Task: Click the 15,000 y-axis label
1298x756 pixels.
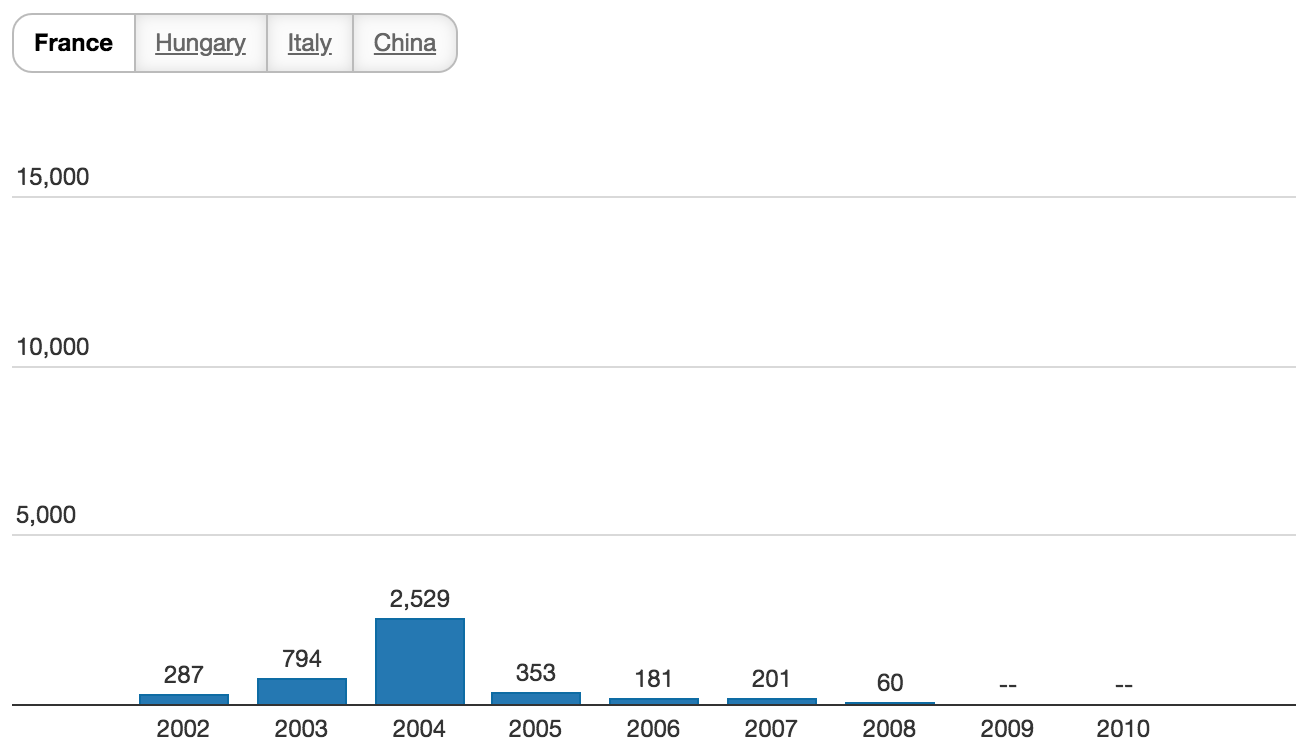Action: (53, 177)
